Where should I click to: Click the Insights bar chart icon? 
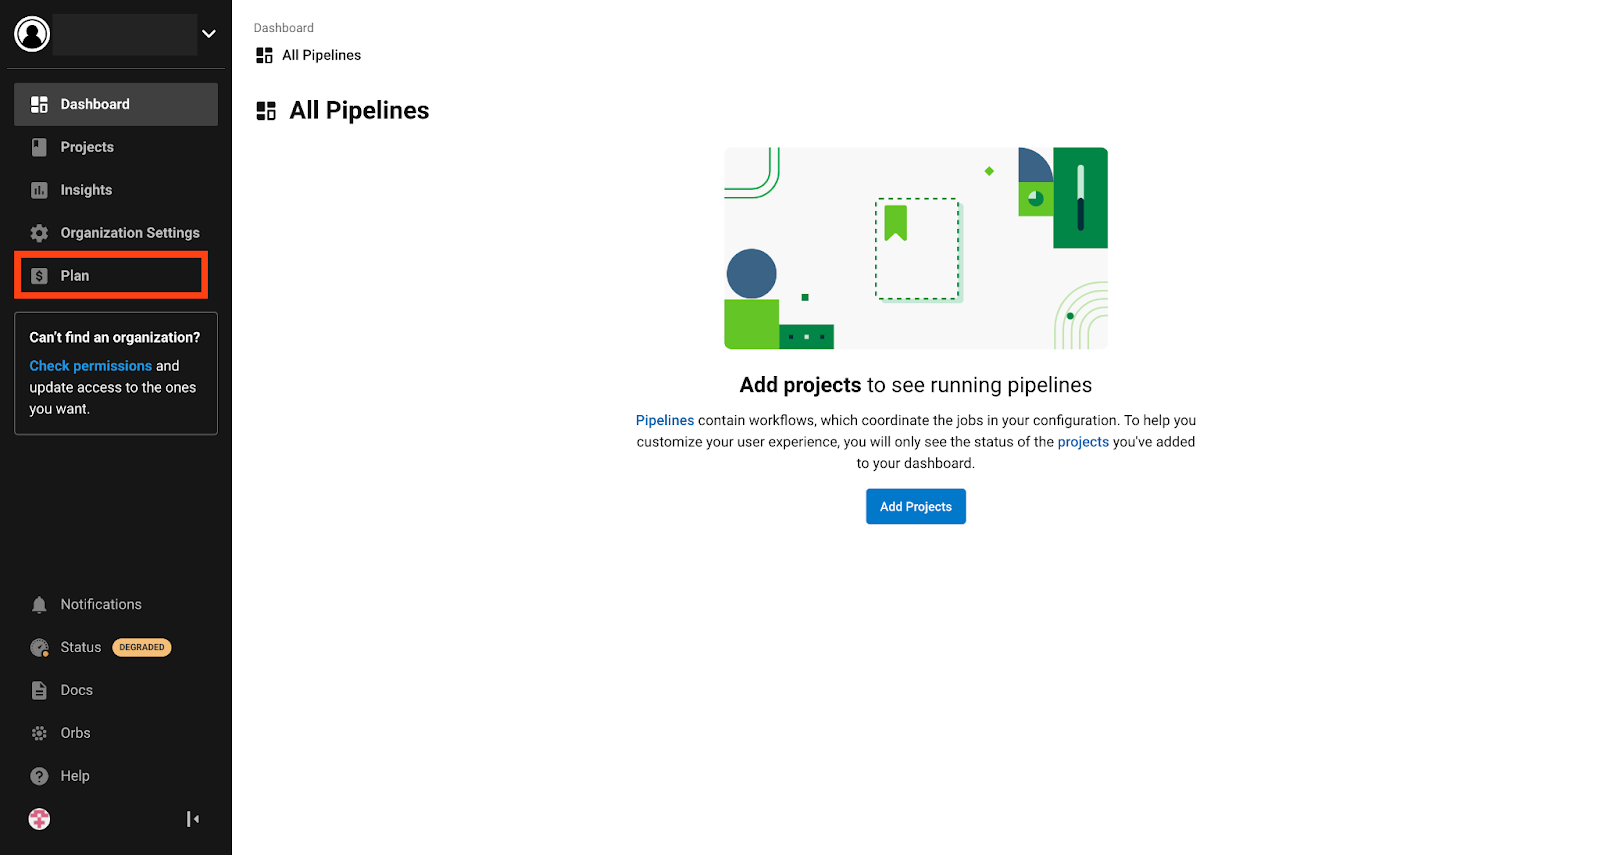39,190
